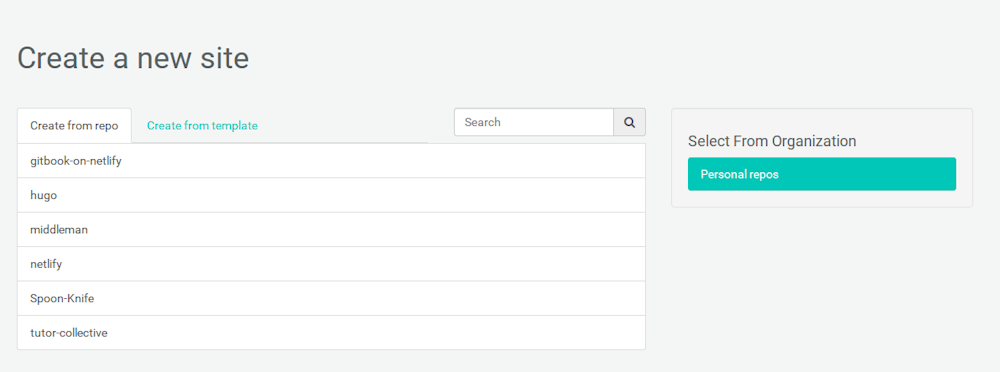1000x372 pixels.
Task: Click the Create a new site heading
Action: (x=133, y=58)
